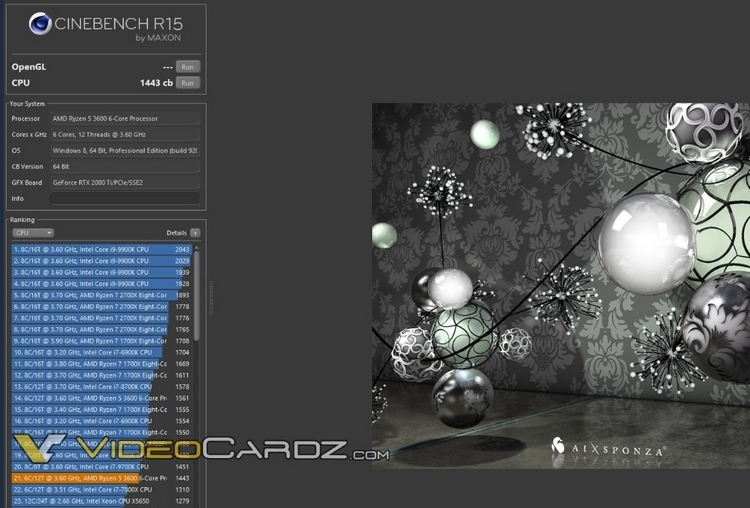750x508 pixels.
Task: Select ranking entry 2 scoring 2029
Action: [x=101, y=261]
